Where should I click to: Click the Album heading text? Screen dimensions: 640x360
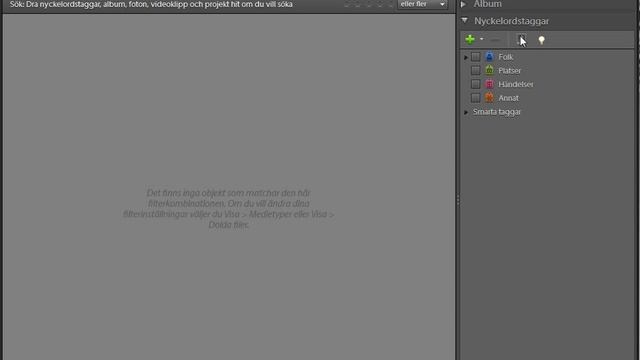pos(487,4)
